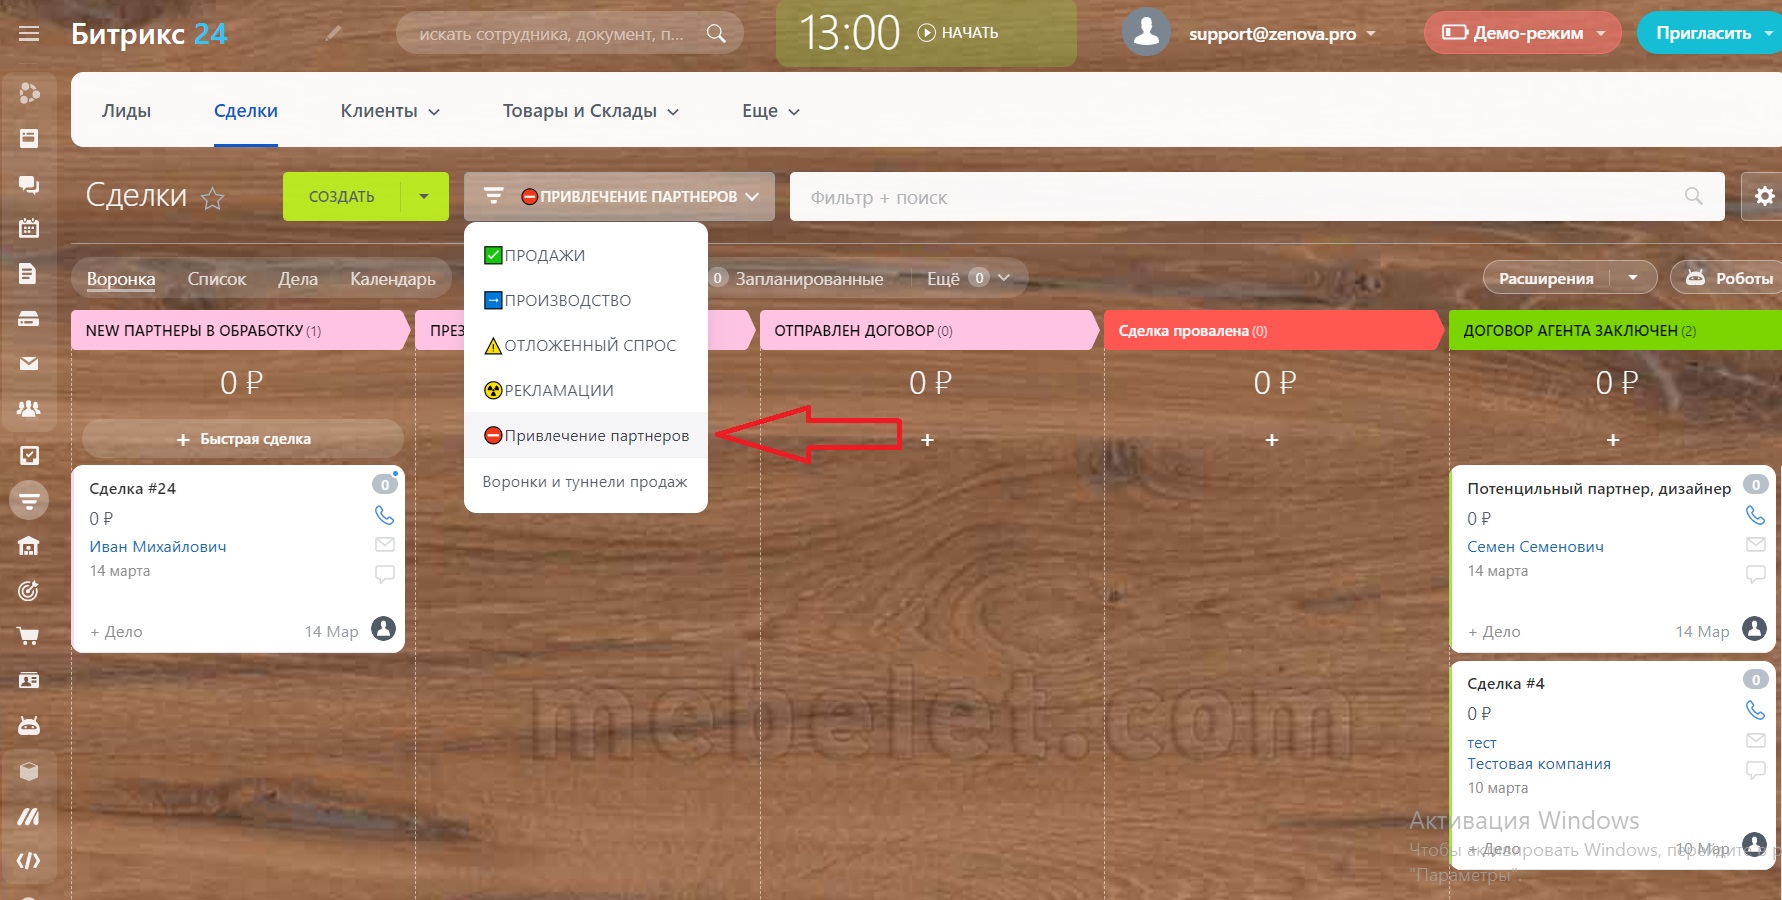Click the phone icon on Сделка #4 card
The width and height of the screenshot is (1782, 900).
(1755, 711)
